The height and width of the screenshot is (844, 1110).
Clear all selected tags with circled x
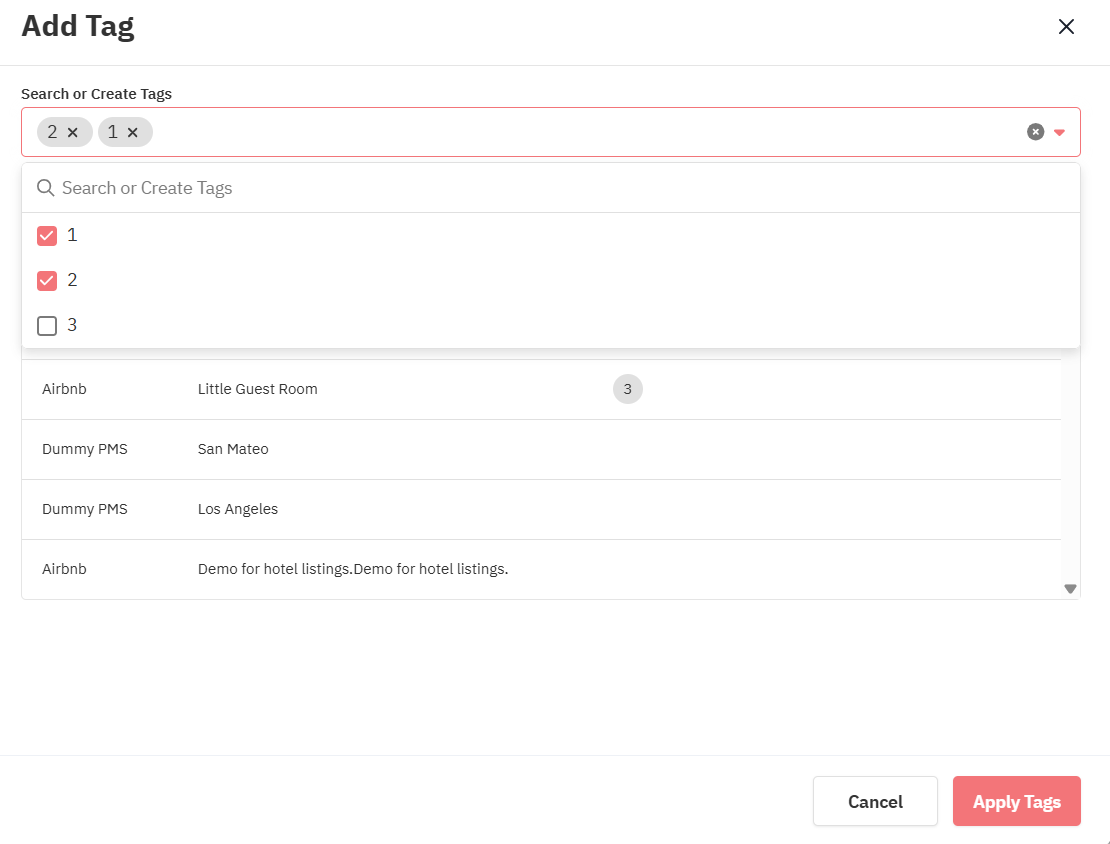point(1036,132)
